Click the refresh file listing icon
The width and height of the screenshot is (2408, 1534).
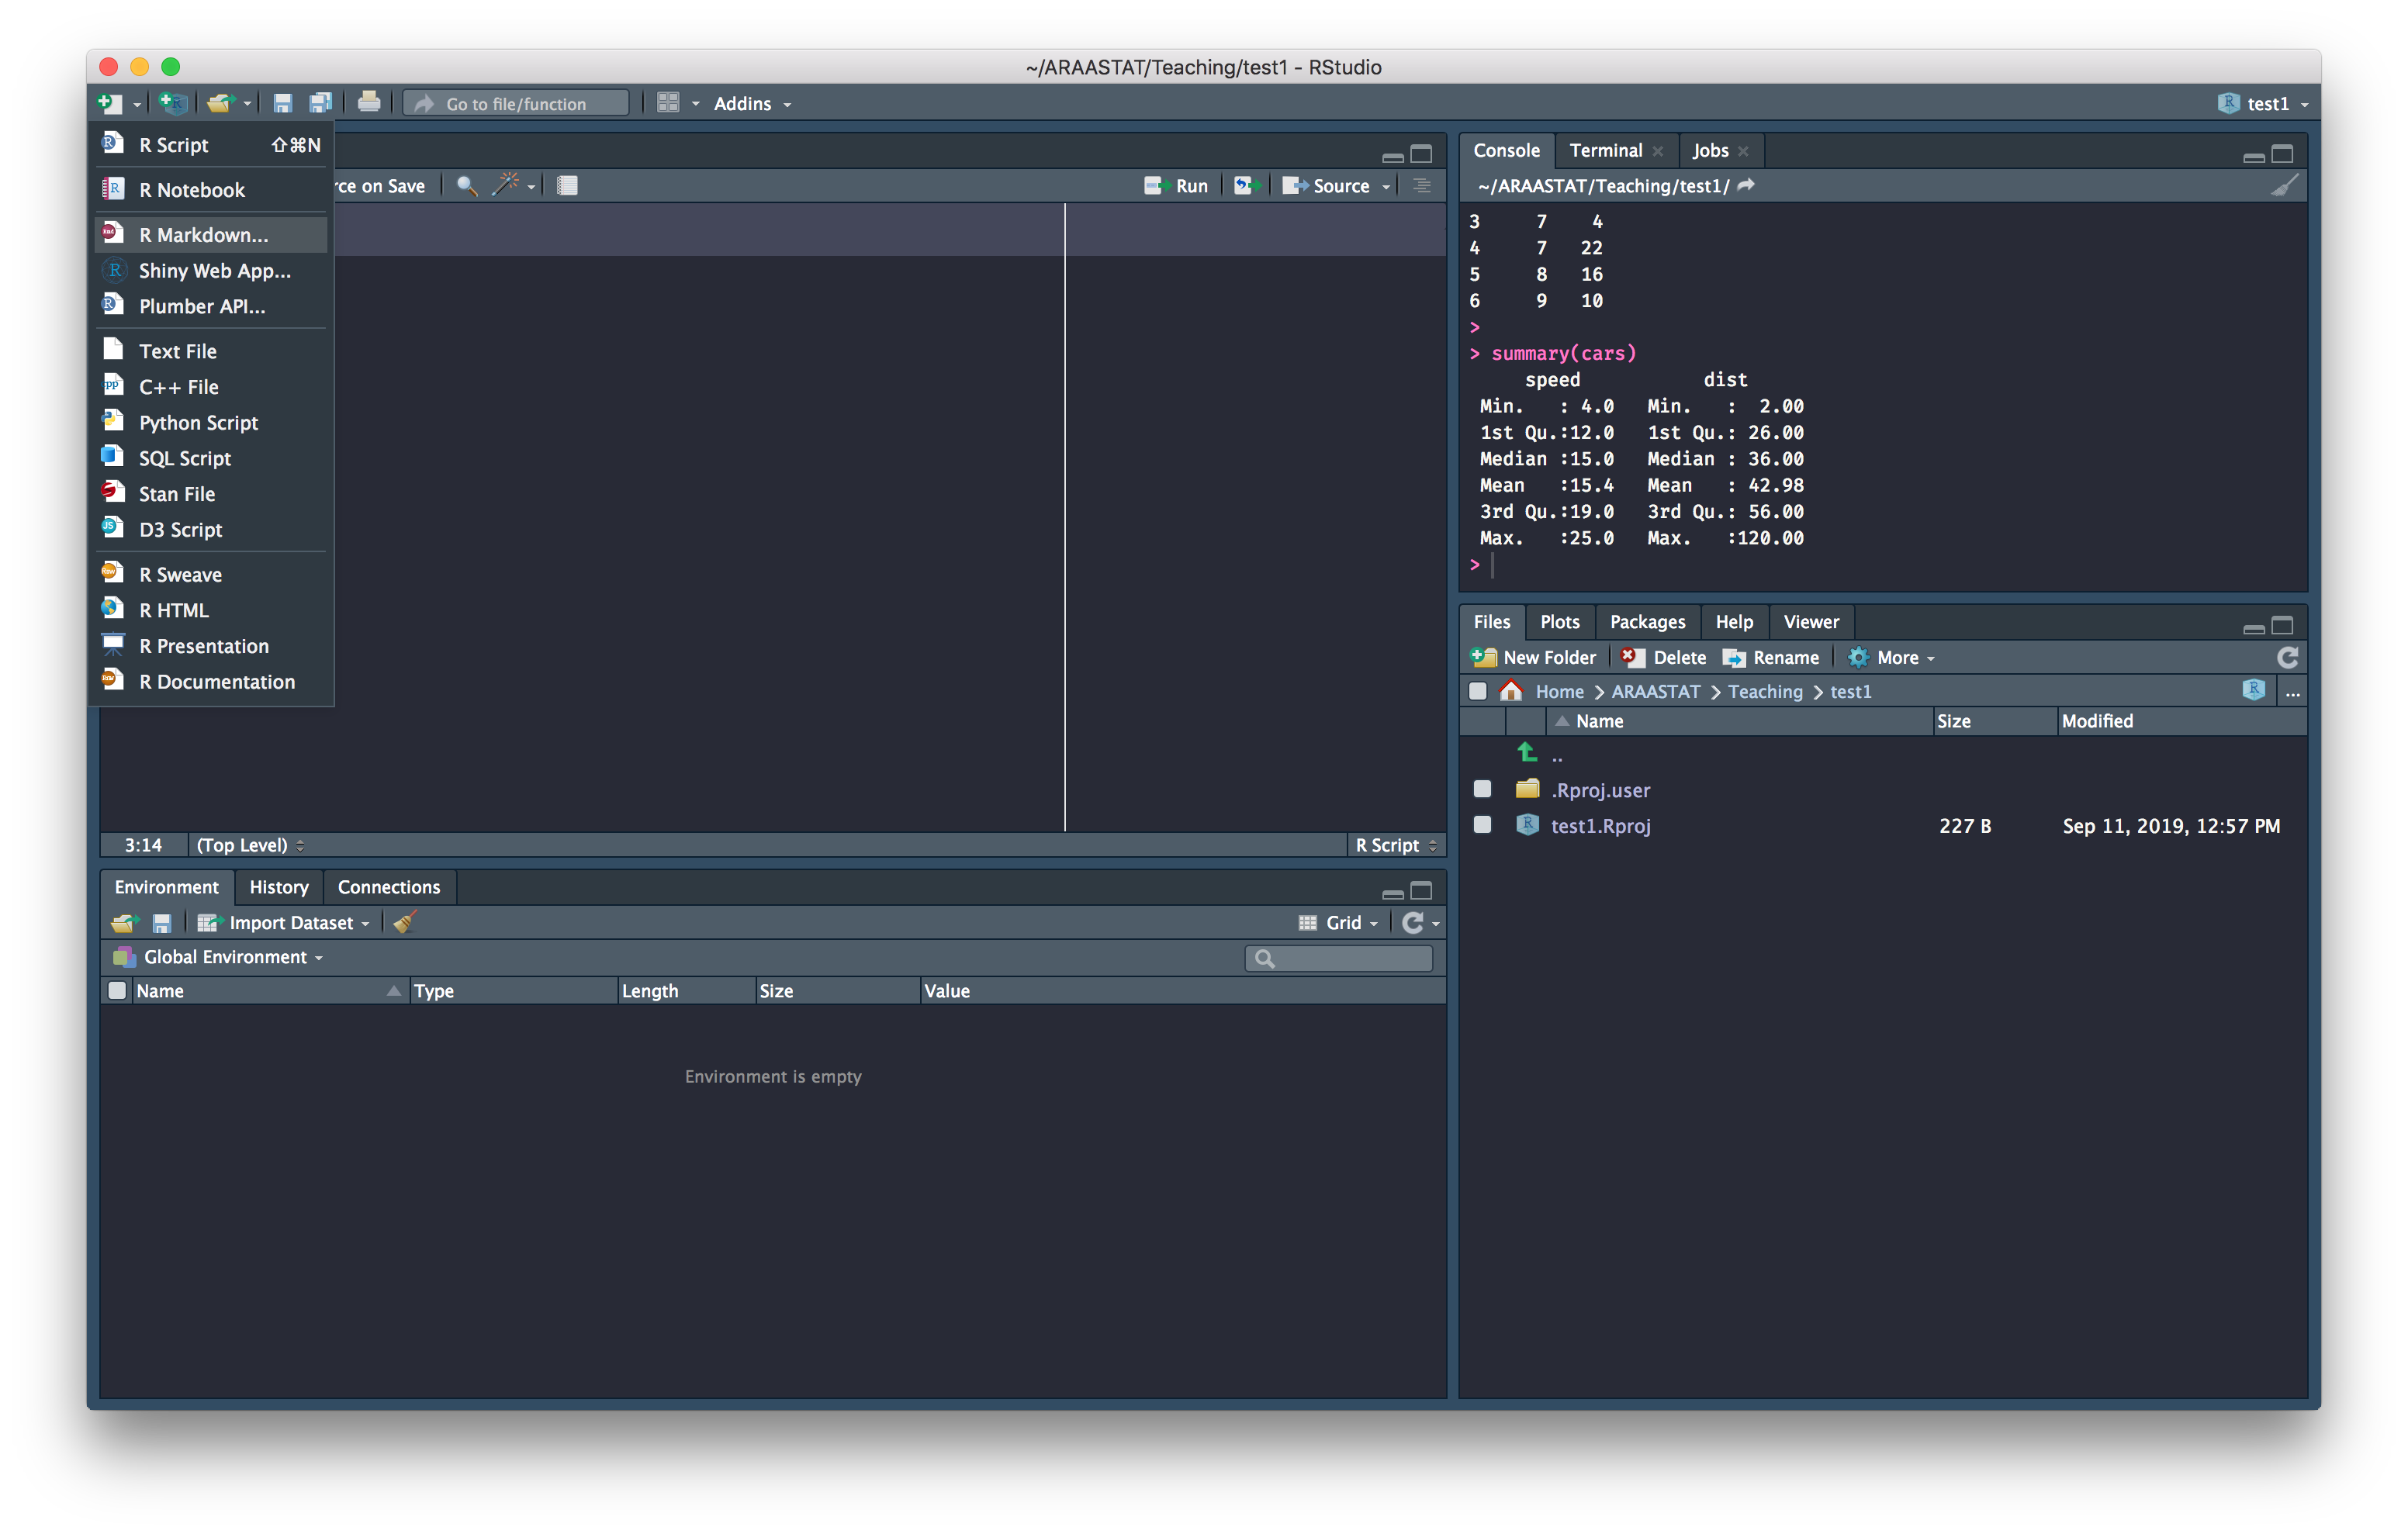2287,657
